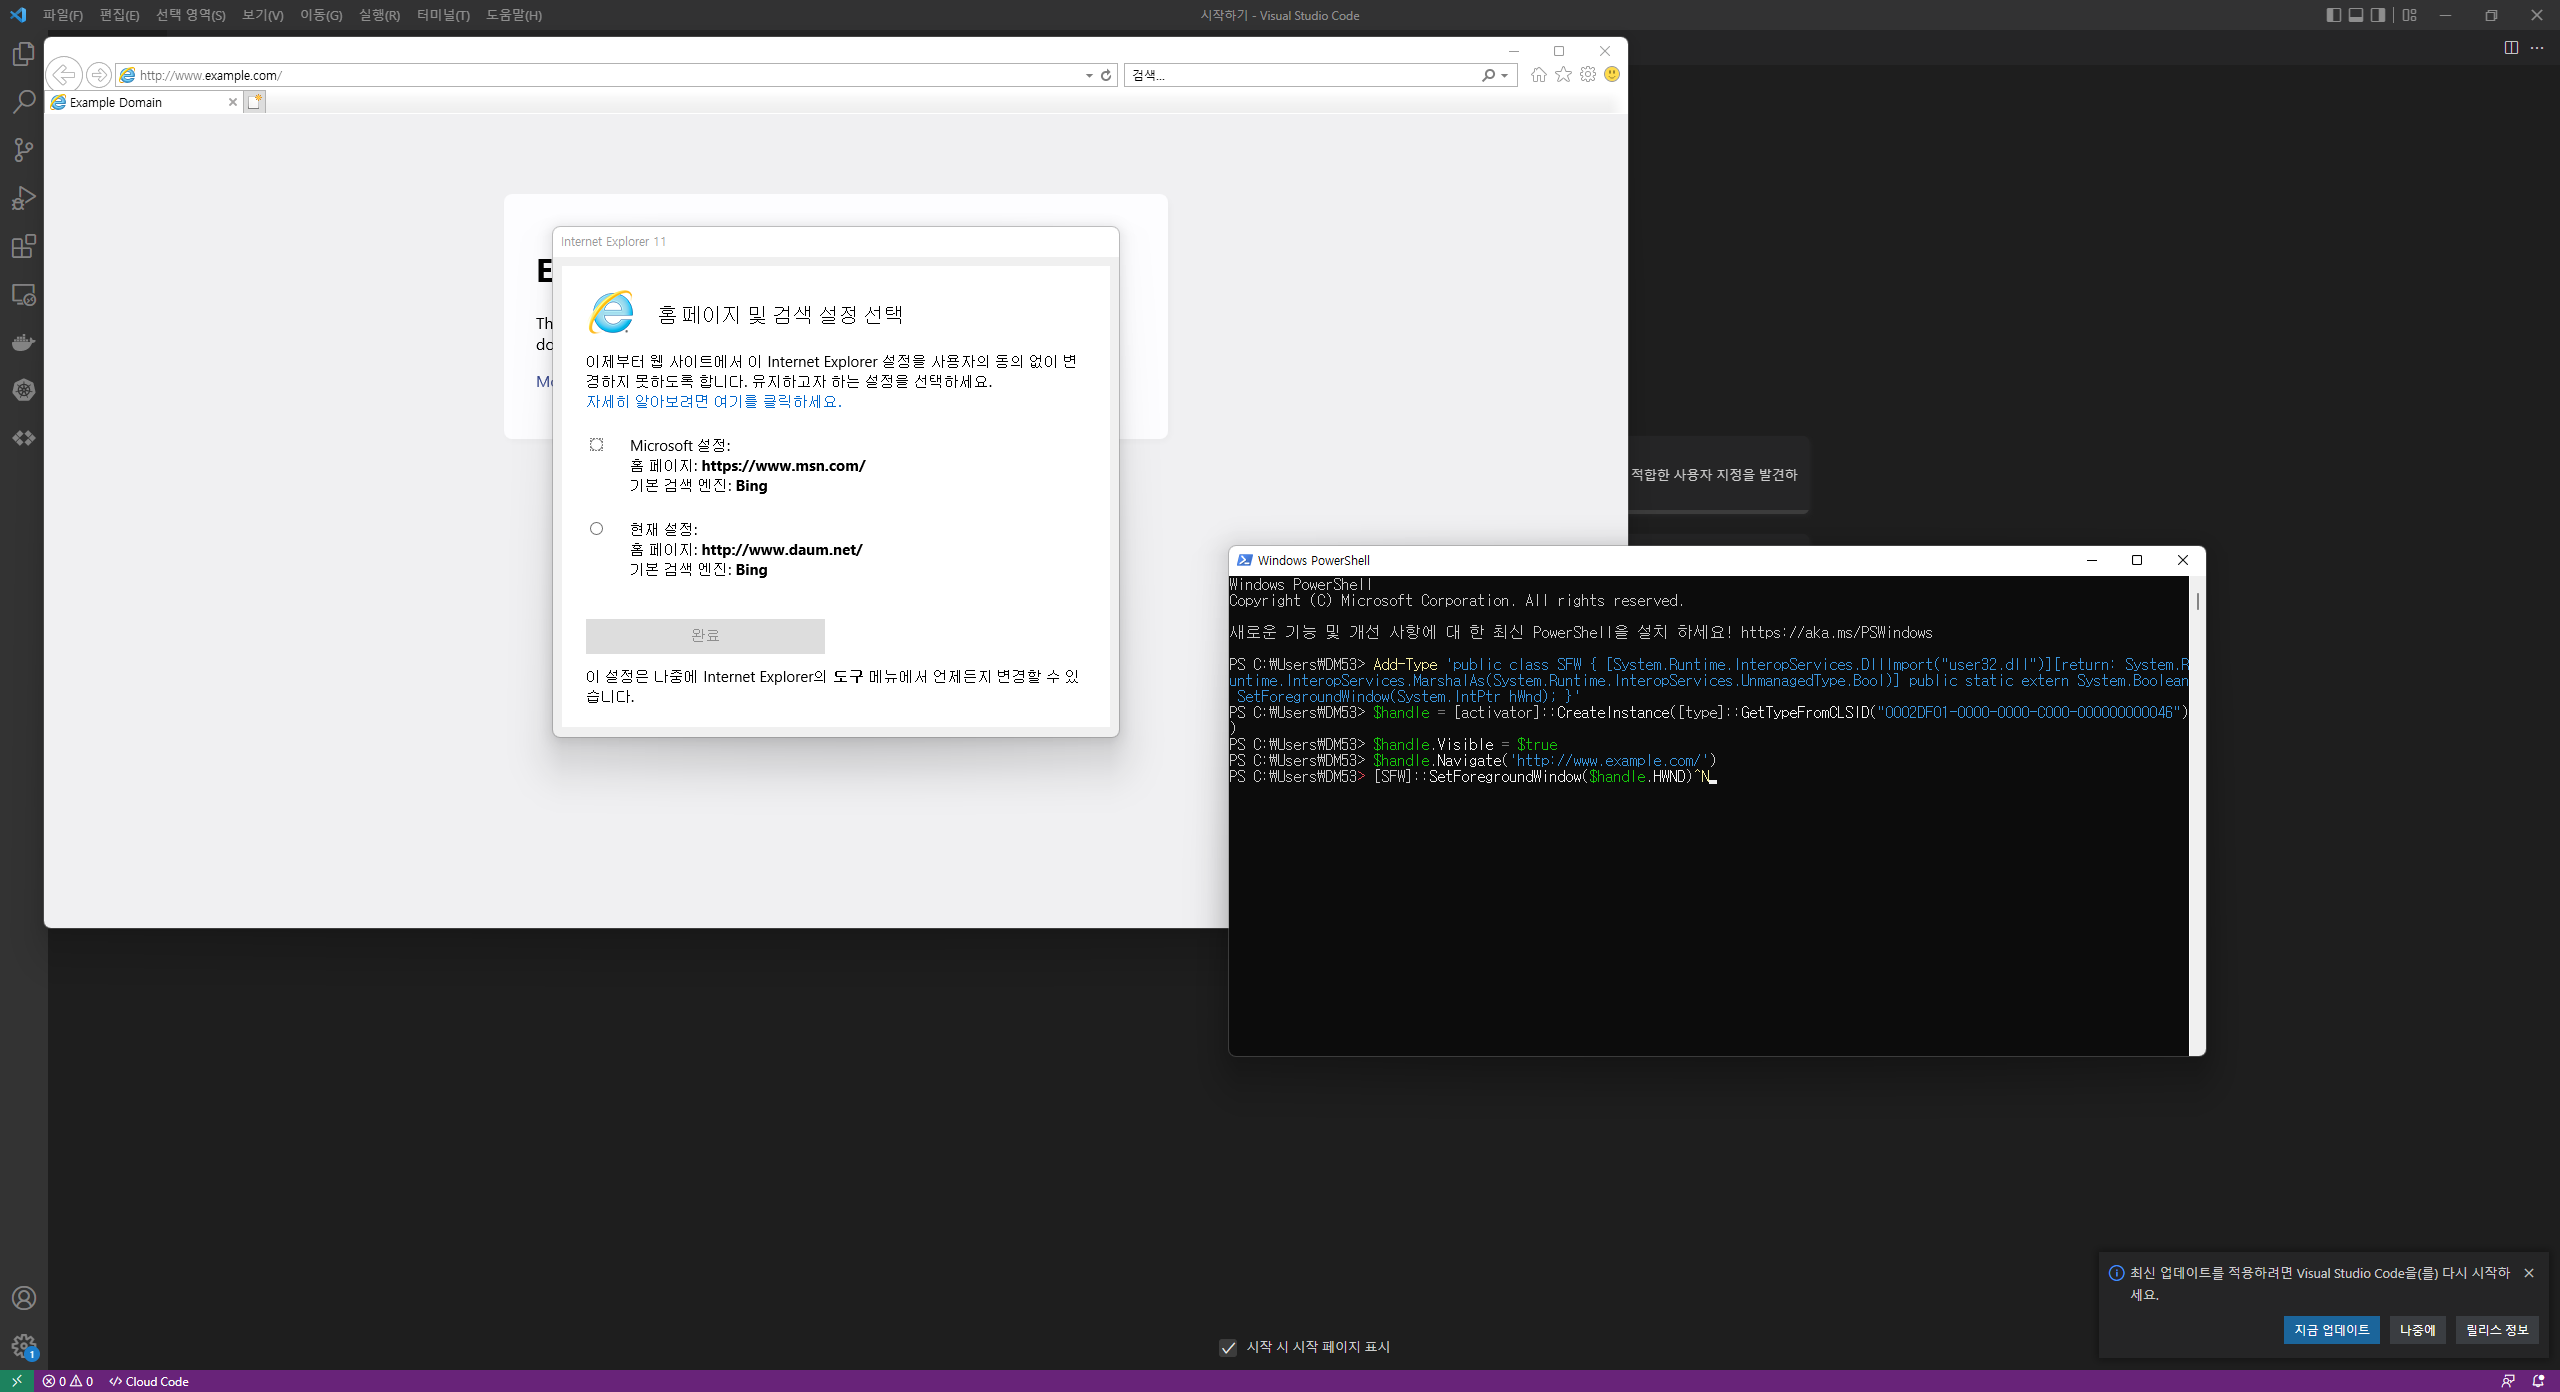
Task: Expand the IE address bar dropdown arrow
Action: click(1089, 75)
